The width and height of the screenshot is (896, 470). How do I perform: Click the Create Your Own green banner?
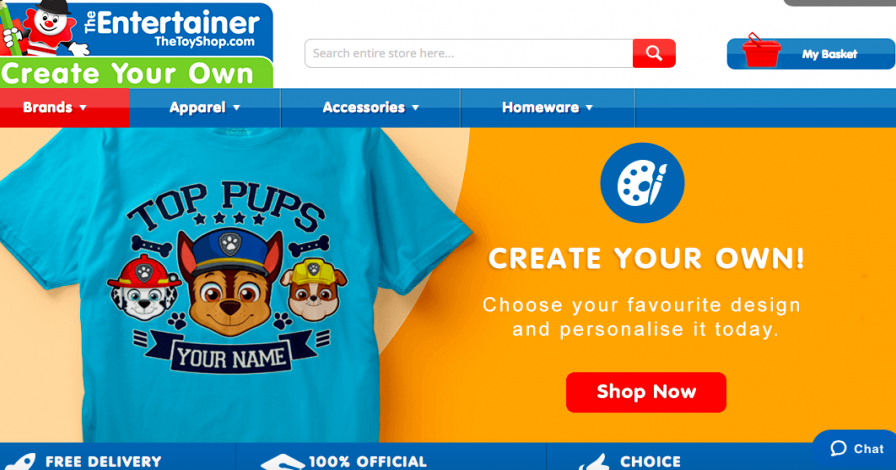pyautogui.click(x=136, y=73)
